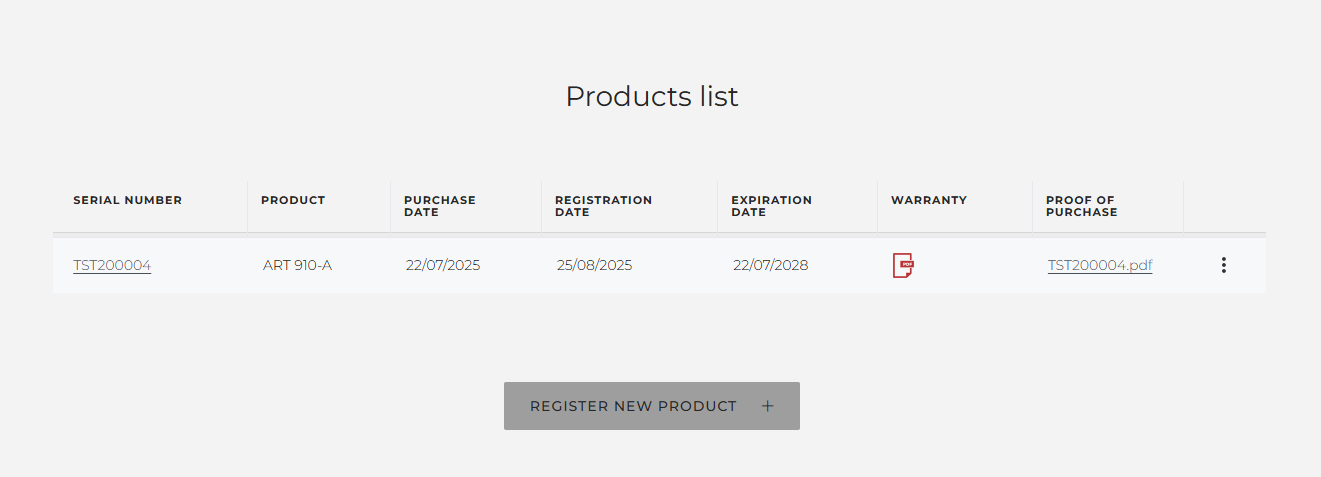Open the three-dot row actions menu
The image size is (1321, 477).
click(x=1224, y=265)
